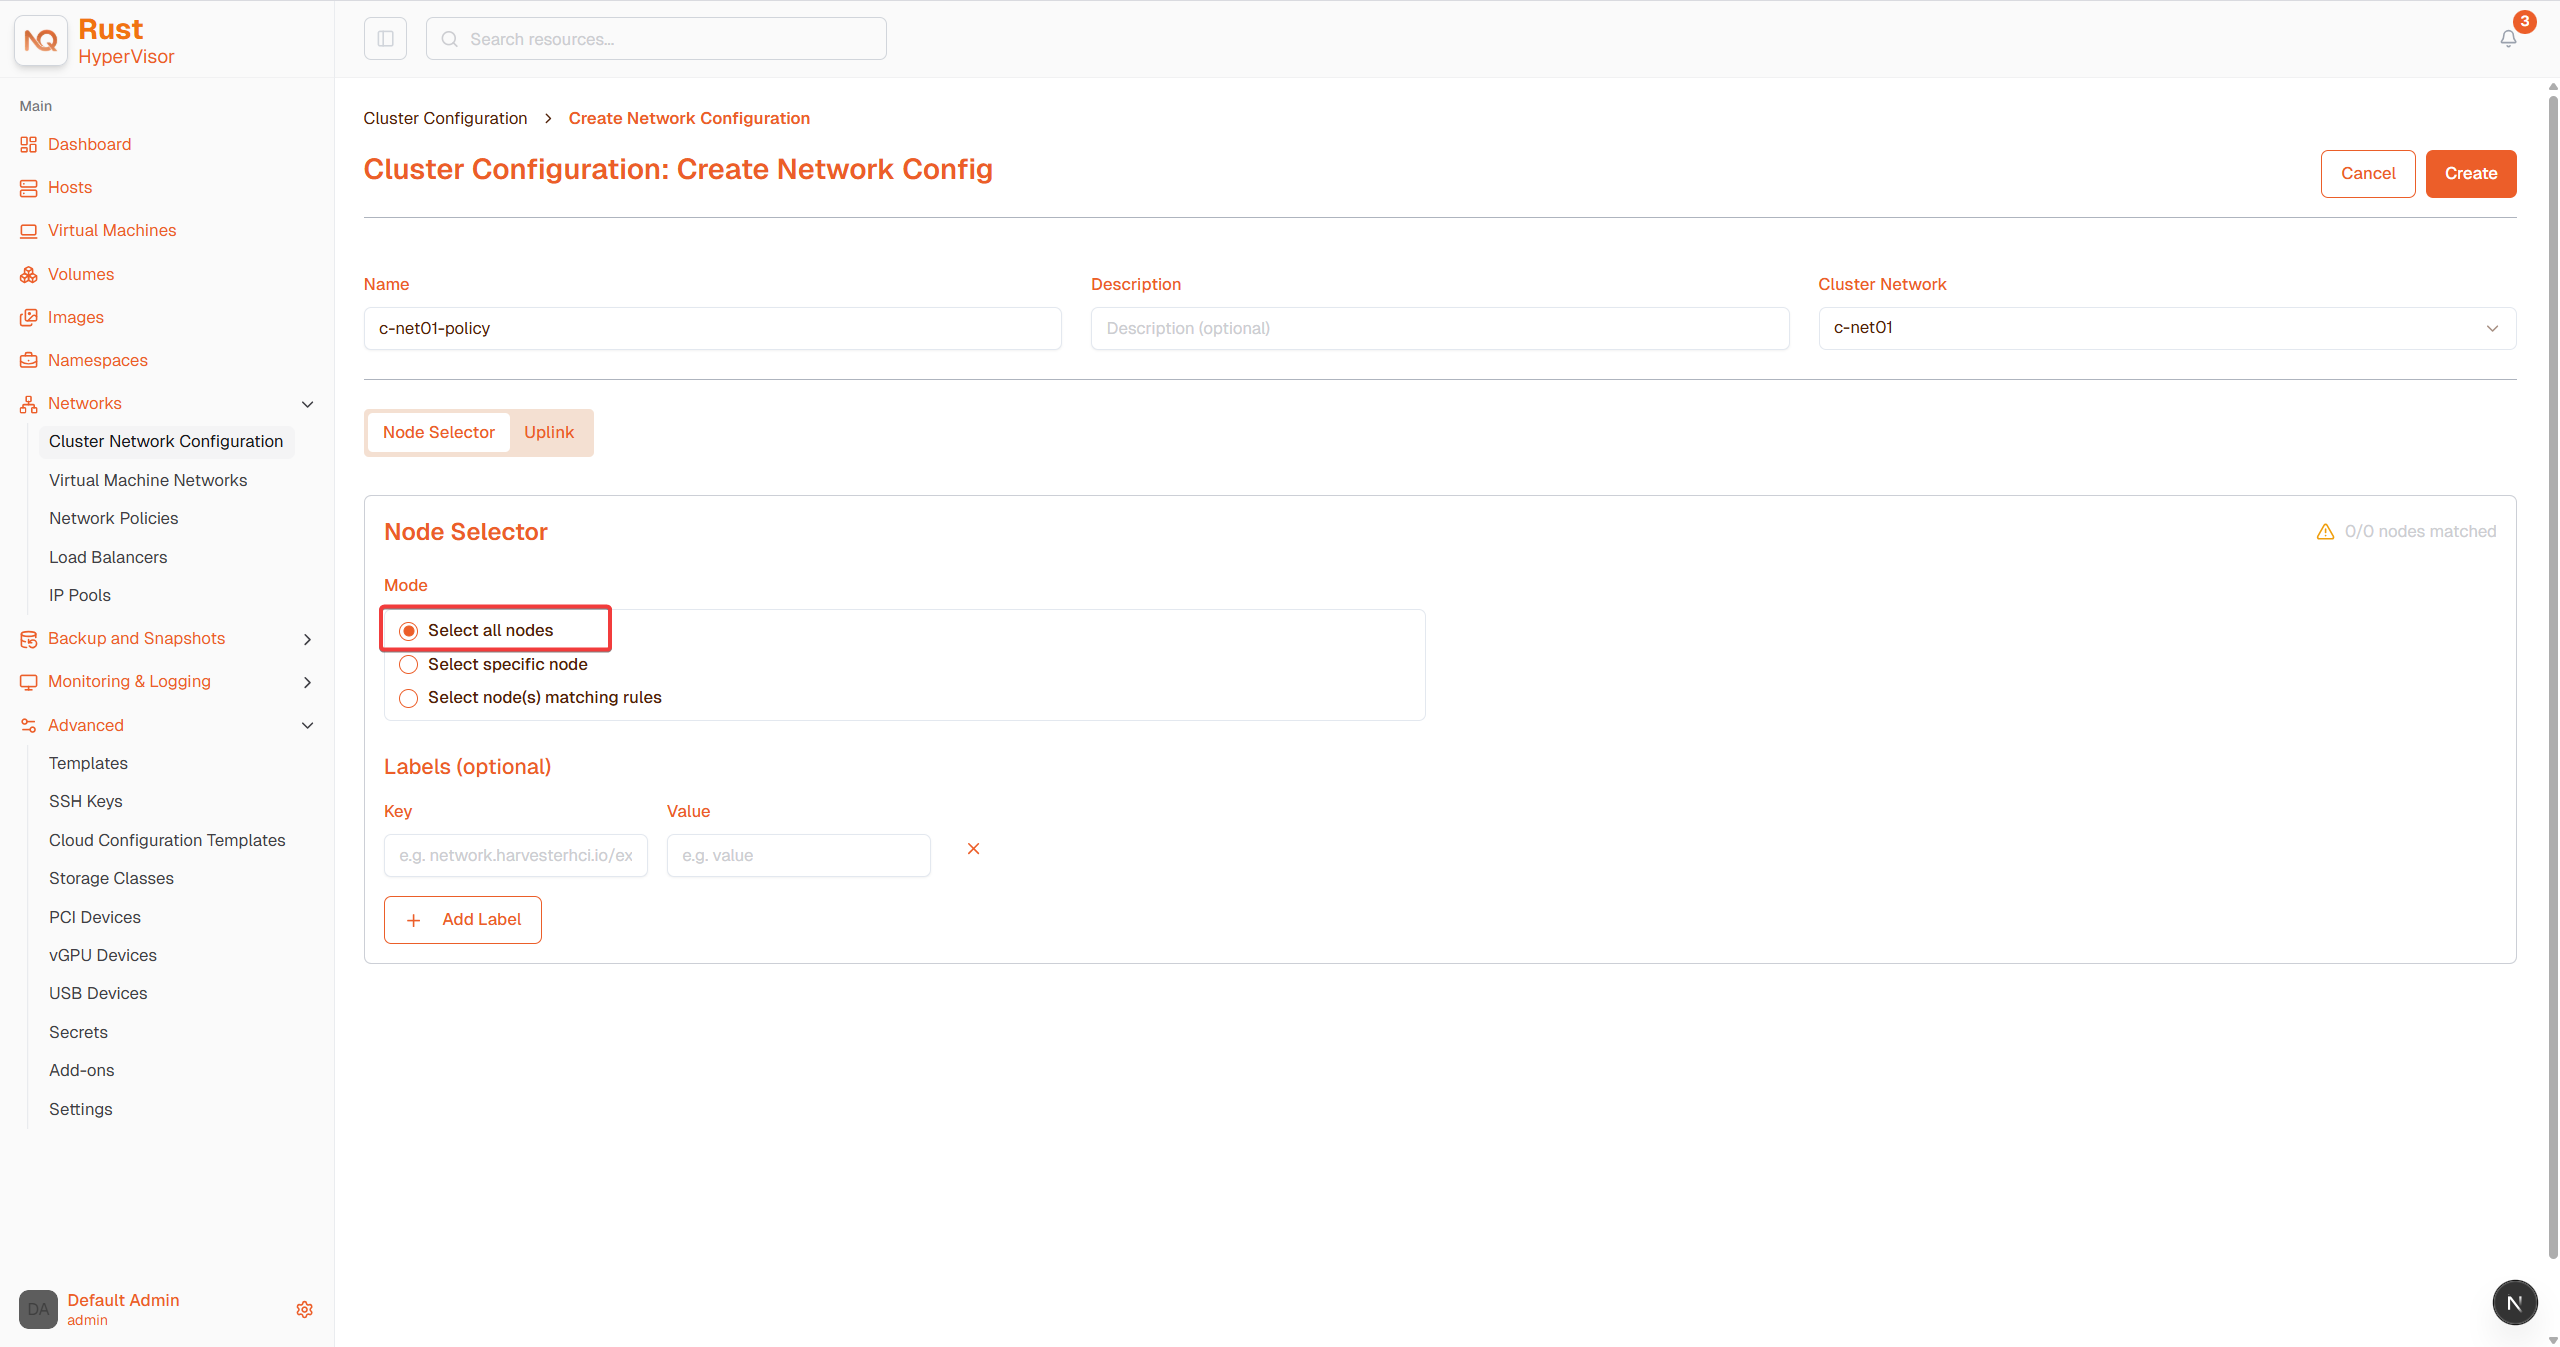
Task: Open Storage Classes page
Action: pyautogui.click(x=111, y=879)
